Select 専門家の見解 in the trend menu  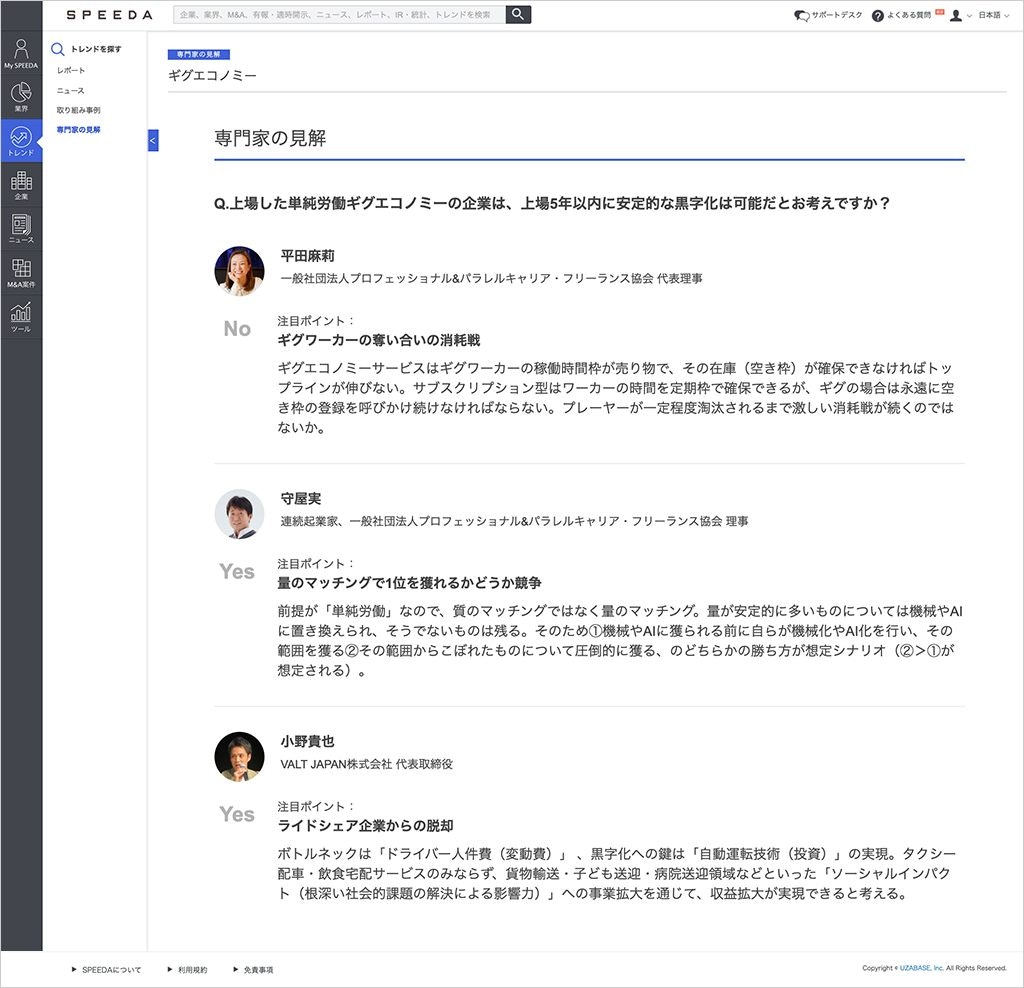click(x=78, y=130)
